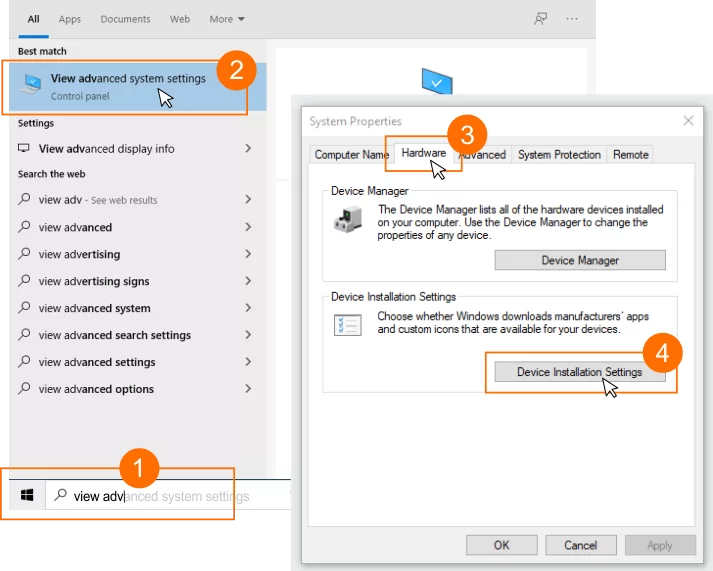The width and height of the screenshot is (713, 571).
Task: Open the Advanced tab in System Properties
Action: click(482, 155)
